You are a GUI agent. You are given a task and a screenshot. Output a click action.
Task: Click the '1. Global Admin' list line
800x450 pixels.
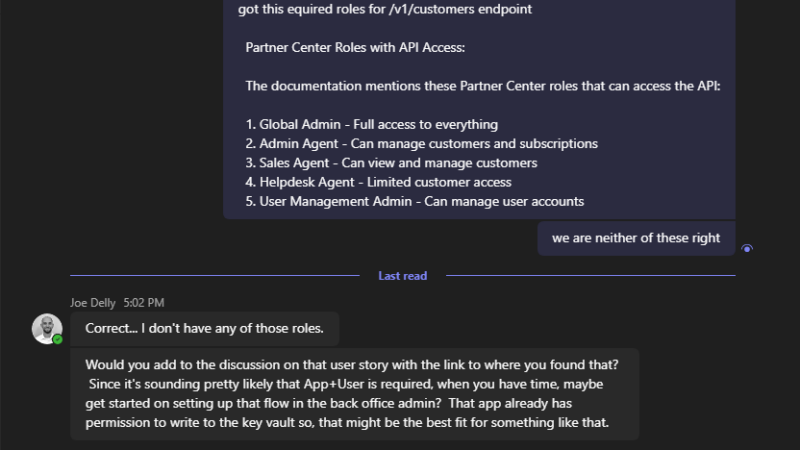click(x=371, y=125)
